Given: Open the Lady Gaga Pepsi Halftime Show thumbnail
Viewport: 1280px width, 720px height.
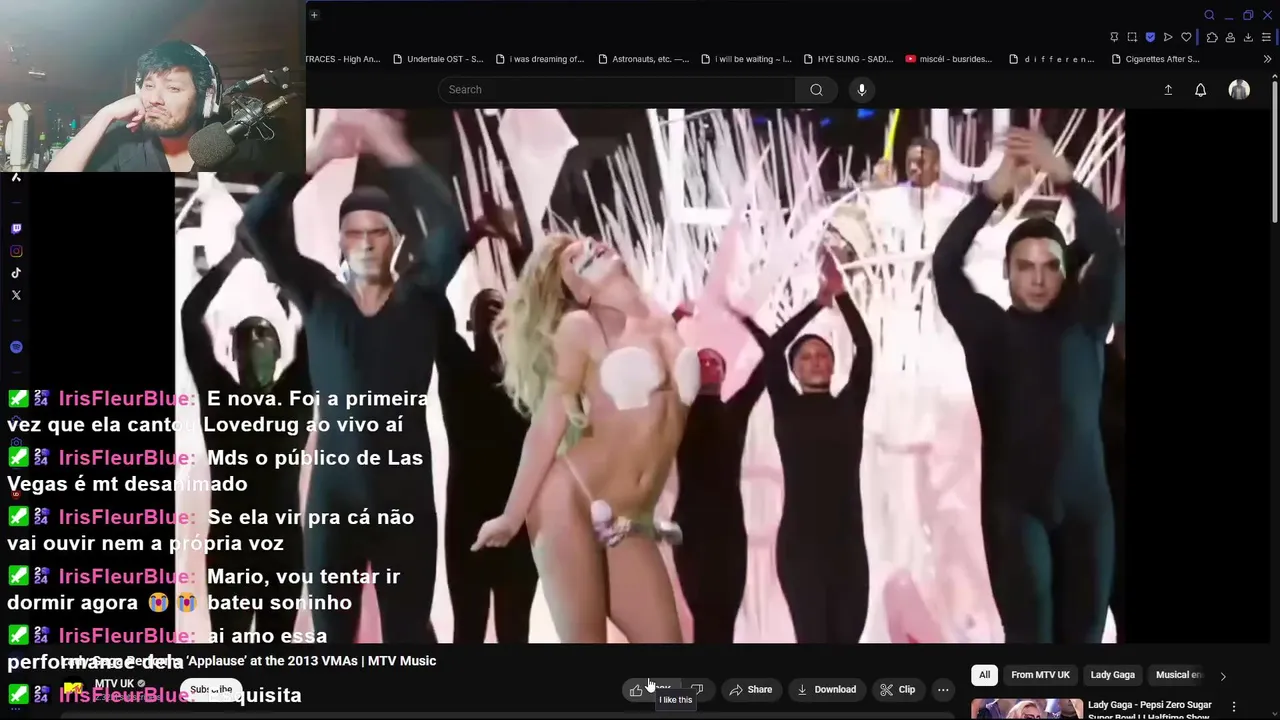Looking at the screenshot, I should tap(1027, 709).
